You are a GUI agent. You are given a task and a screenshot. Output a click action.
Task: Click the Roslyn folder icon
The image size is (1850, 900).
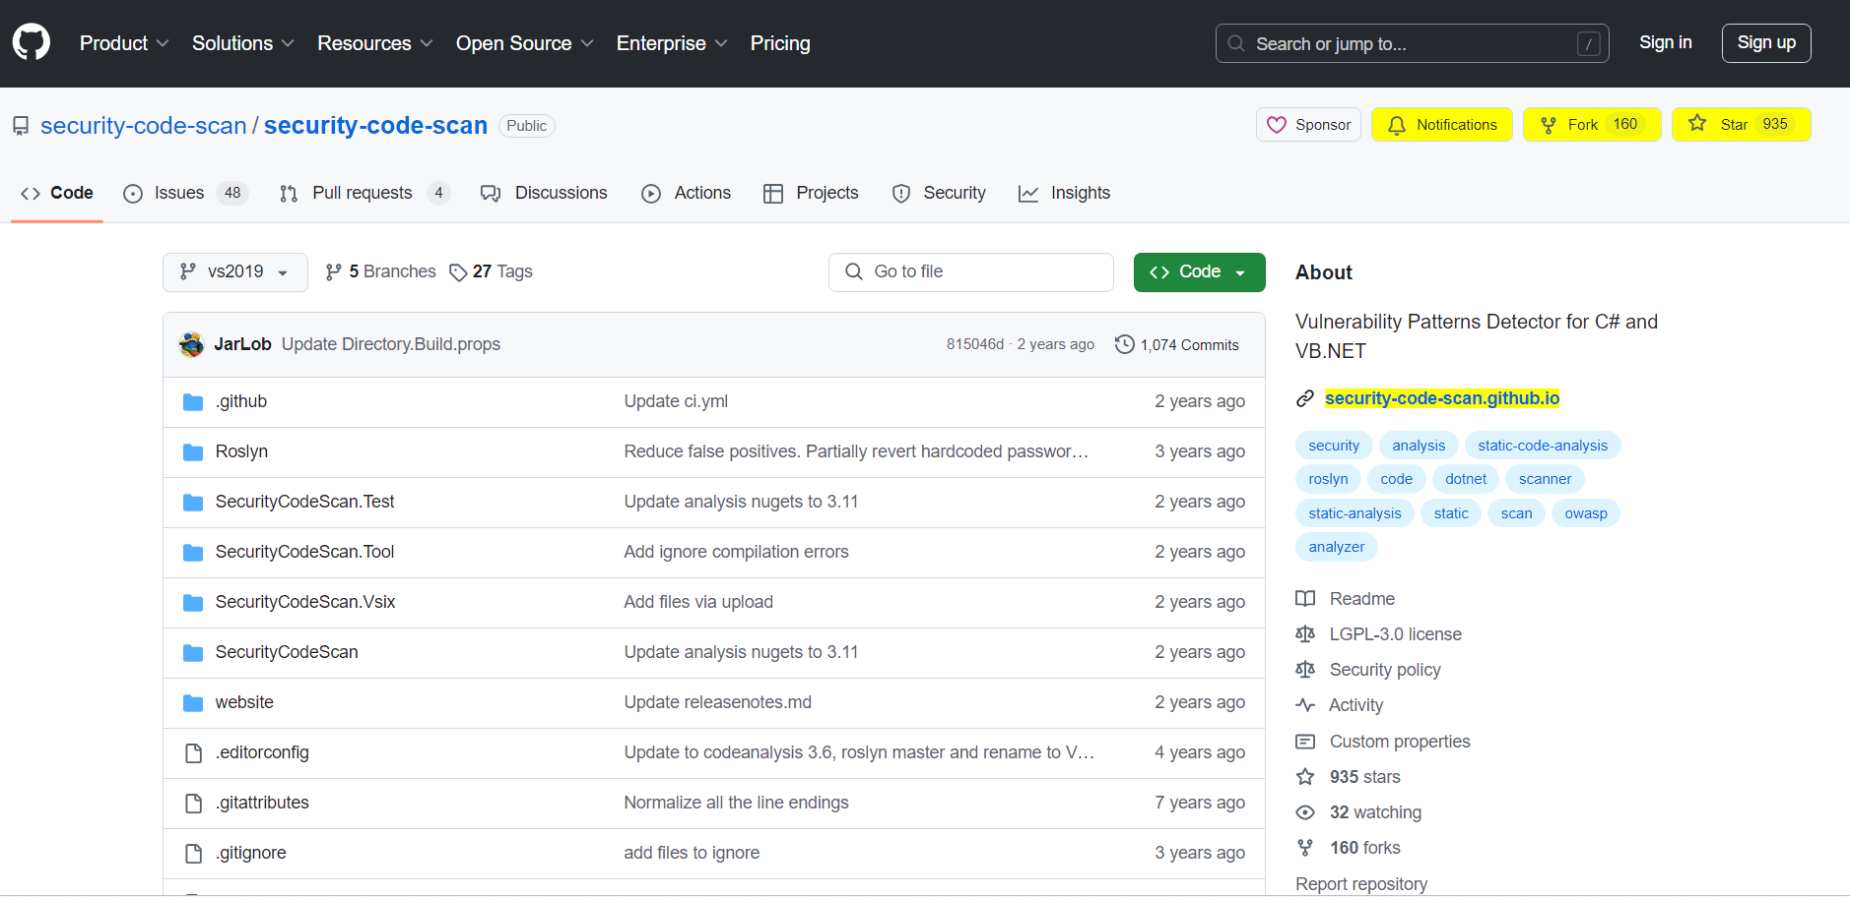click(193, 452)
